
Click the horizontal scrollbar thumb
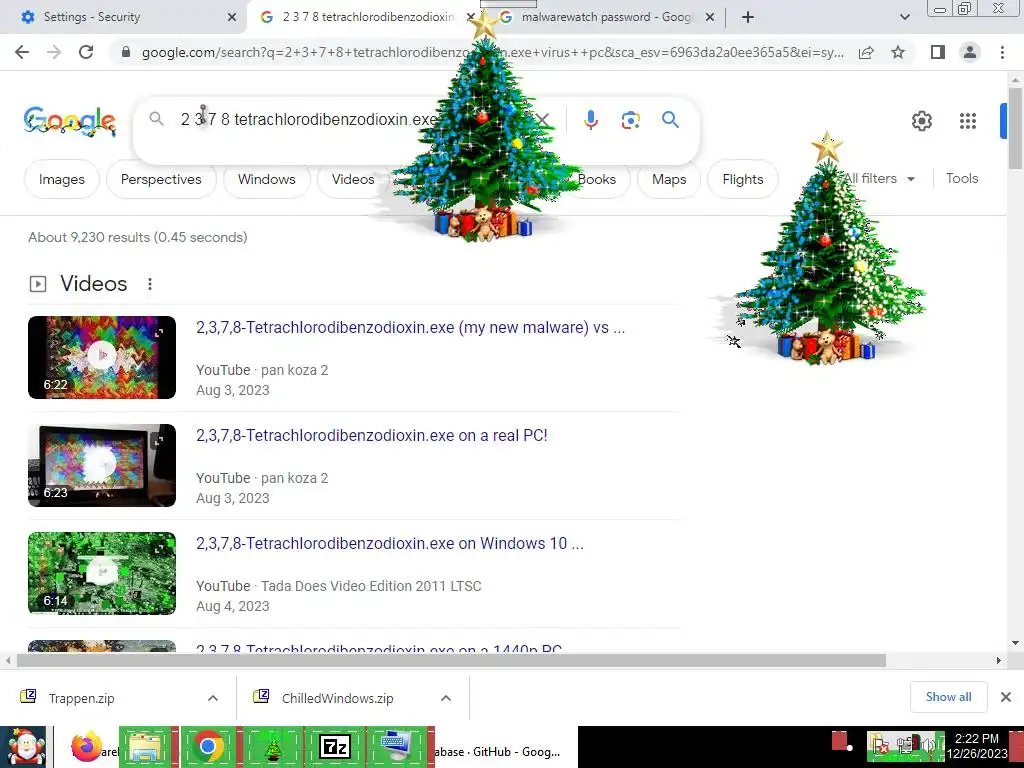click(x=451, y=661)
